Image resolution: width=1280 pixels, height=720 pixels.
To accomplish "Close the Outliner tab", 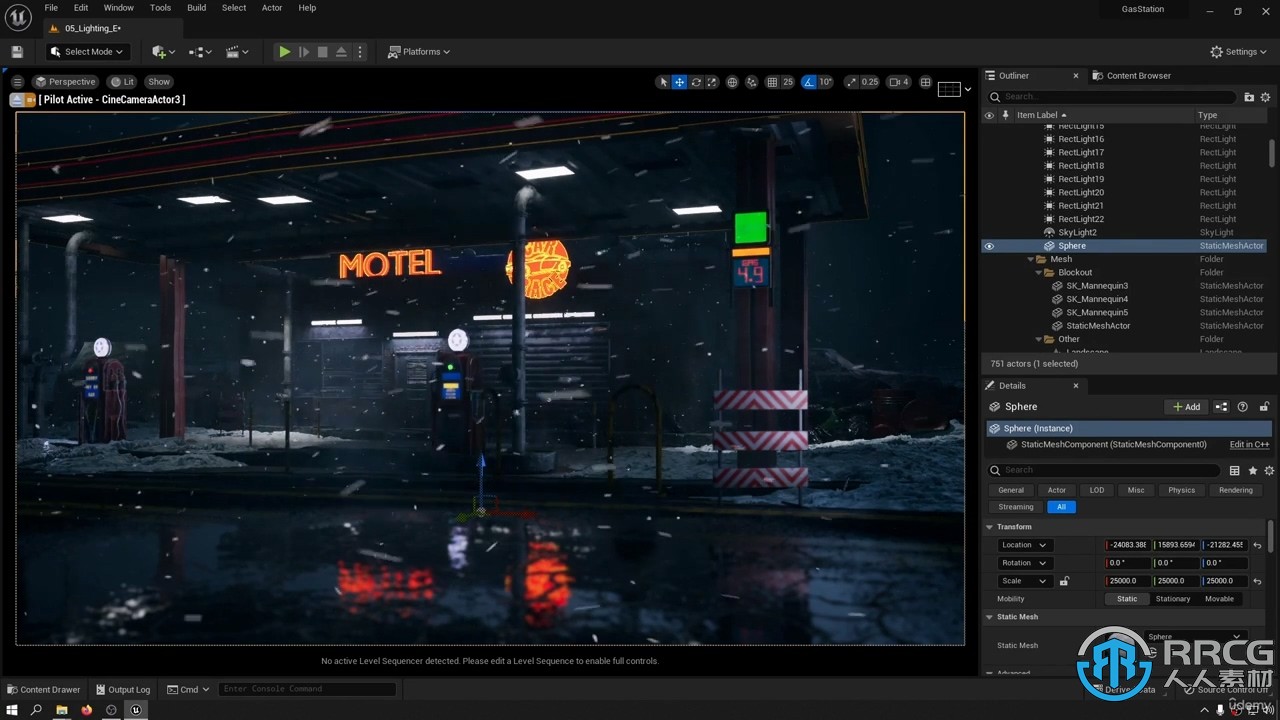I will (1076, 76).
